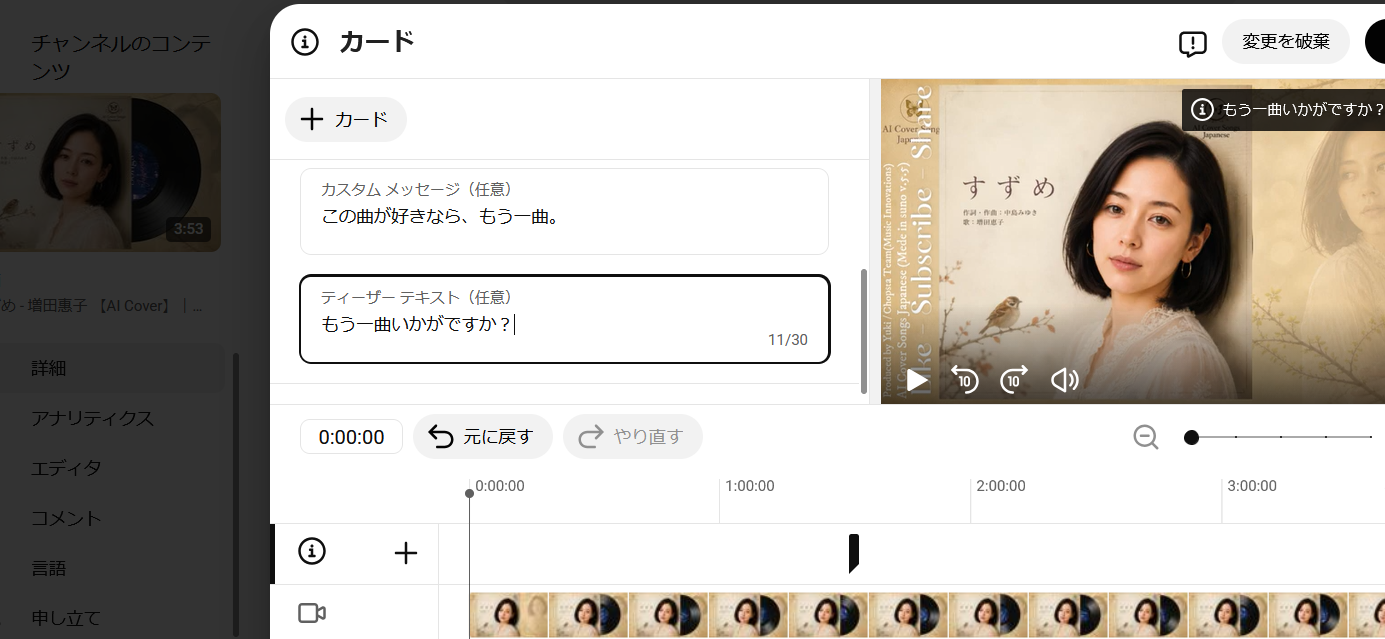Click the cards track info icon
This screenshot has height=639, width=1385.
pyautogui.click(x=312, y=551)
